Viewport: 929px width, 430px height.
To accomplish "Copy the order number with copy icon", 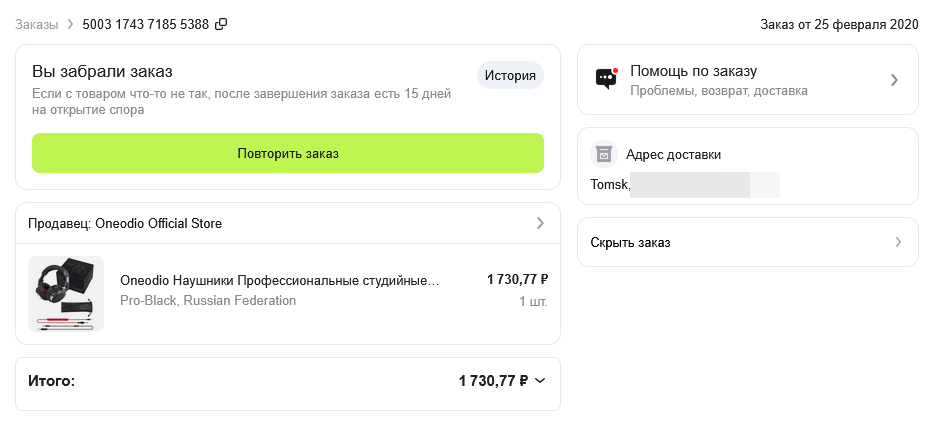I will click(221, 24).
